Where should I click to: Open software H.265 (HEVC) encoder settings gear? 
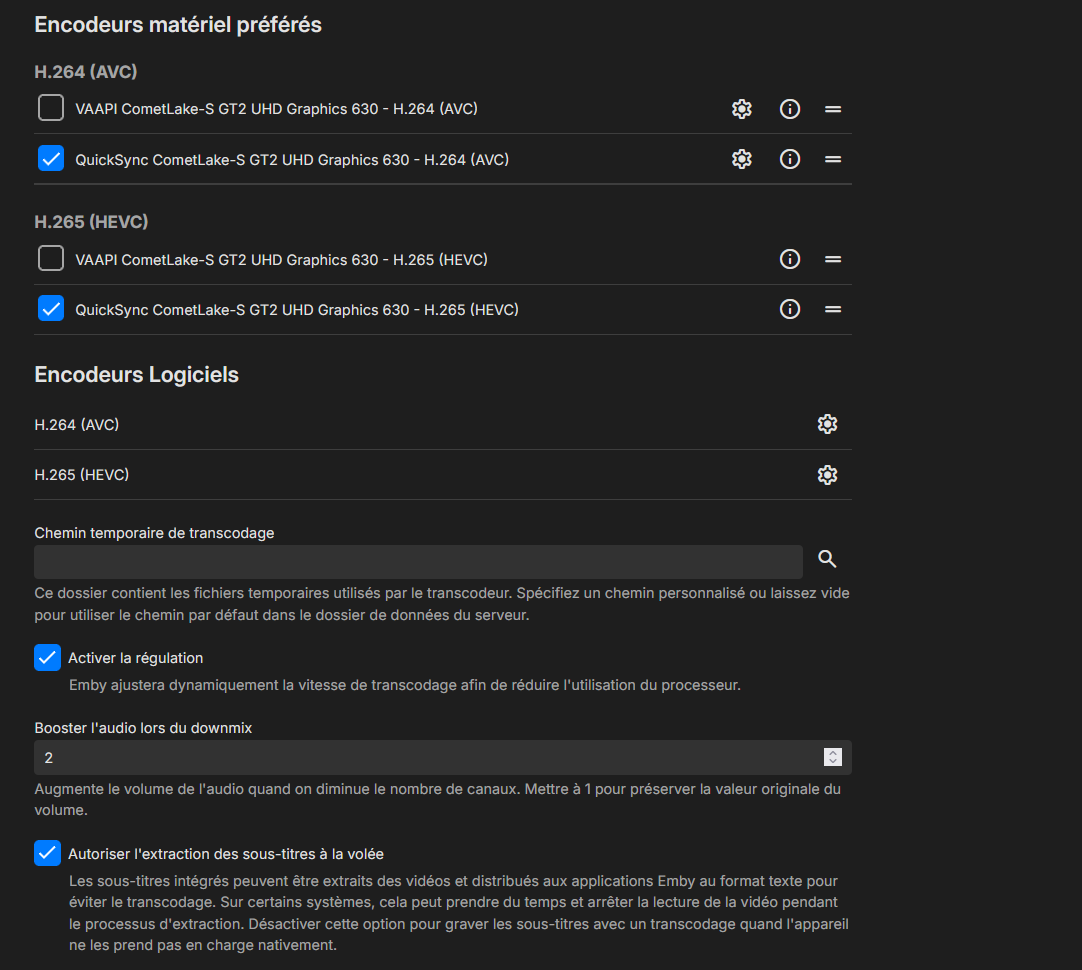pyautogui.click(x=827, y=475)
